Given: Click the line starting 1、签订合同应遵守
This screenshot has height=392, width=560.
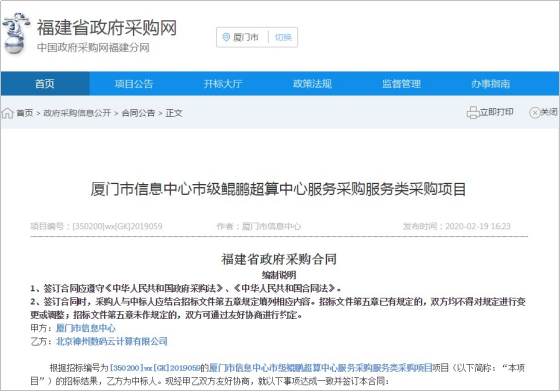Looking at the screenshot, I should (186, 288).
